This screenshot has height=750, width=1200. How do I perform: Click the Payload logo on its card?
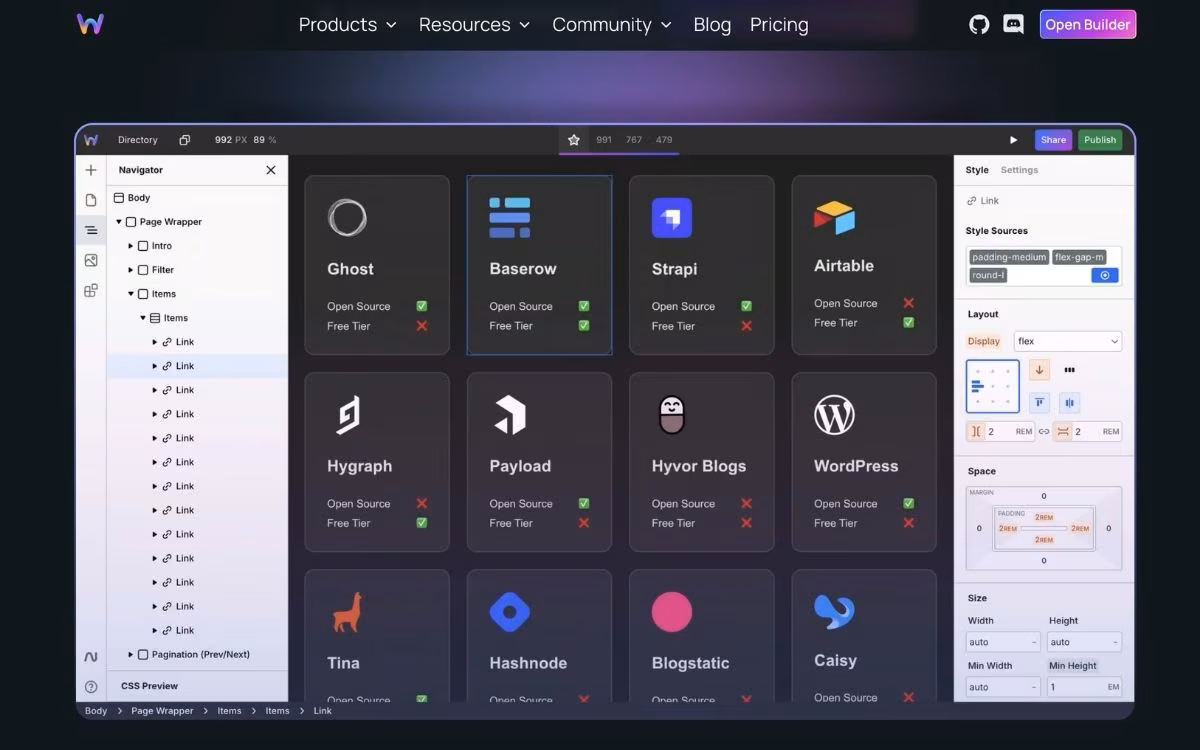tap(510, 415)
